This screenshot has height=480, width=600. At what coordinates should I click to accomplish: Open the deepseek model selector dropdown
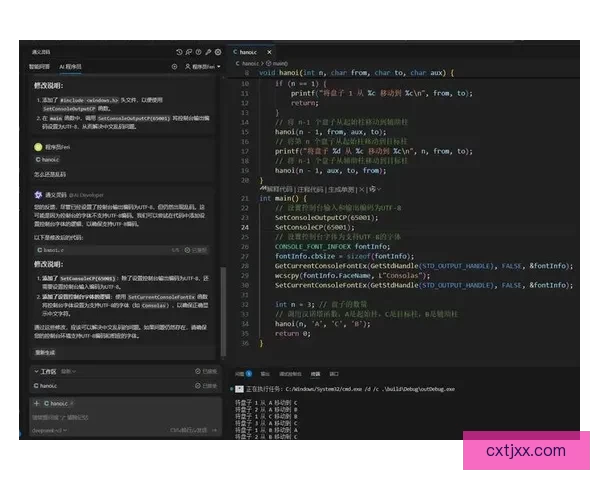(x=49, y=430)
